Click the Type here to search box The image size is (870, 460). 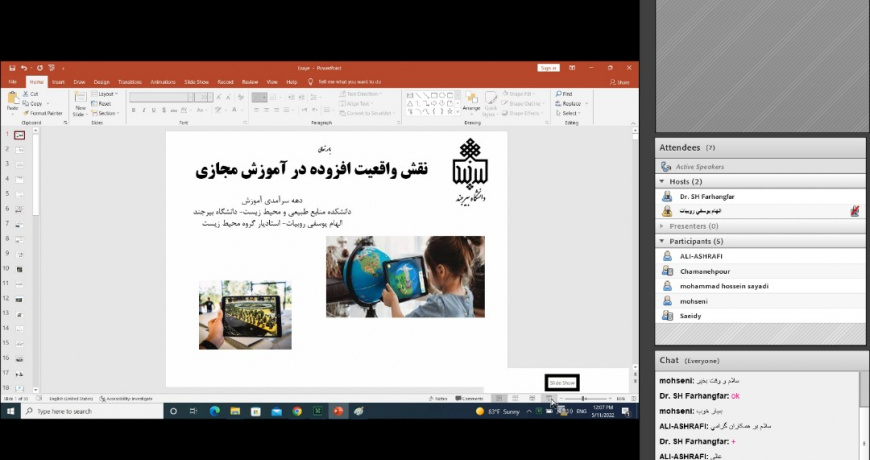(x=92, y=411)
